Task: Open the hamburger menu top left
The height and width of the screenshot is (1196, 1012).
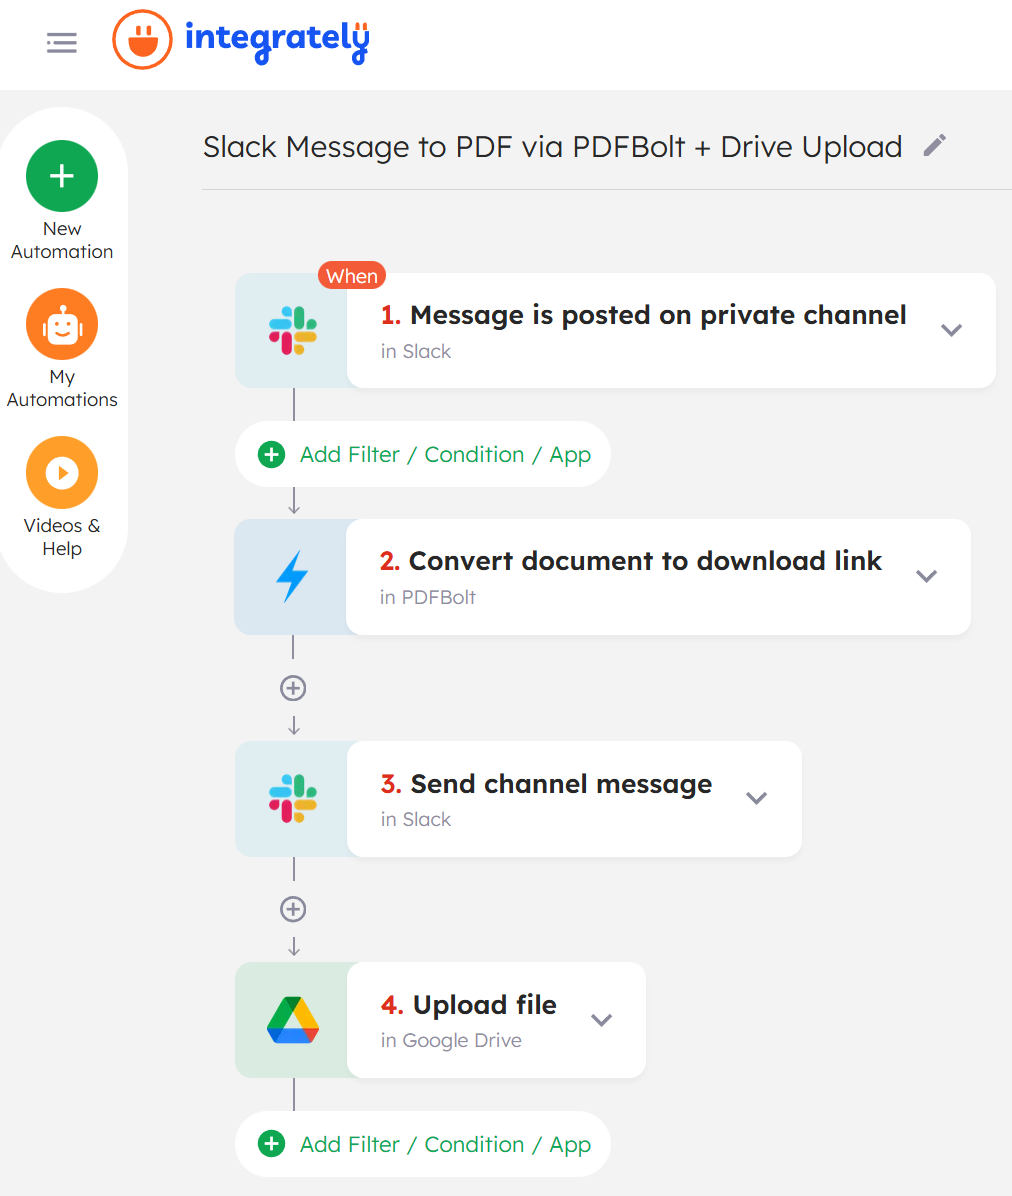Action: [61, 43]
